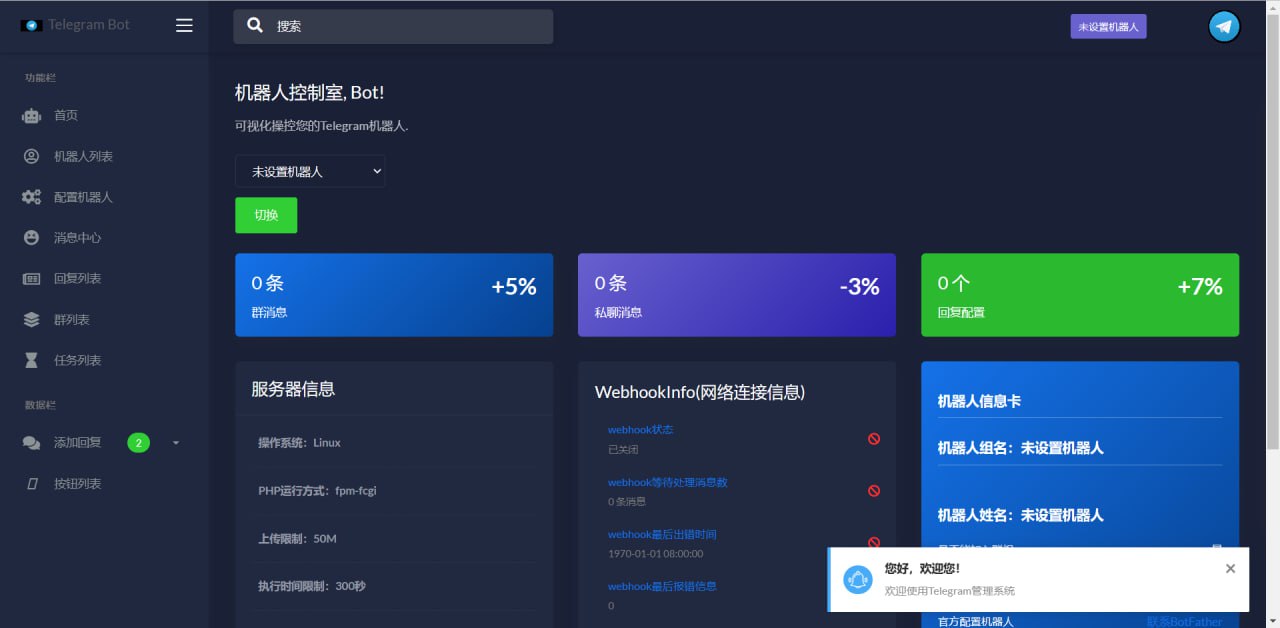Expand the 添加回复 submenu arrow

(176, 443)
